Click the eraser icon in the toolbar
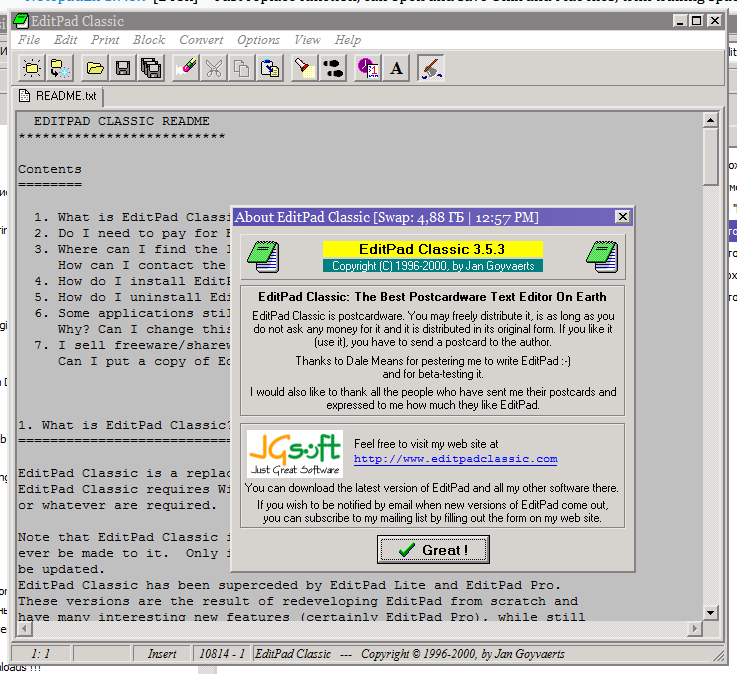 [186, 69]
